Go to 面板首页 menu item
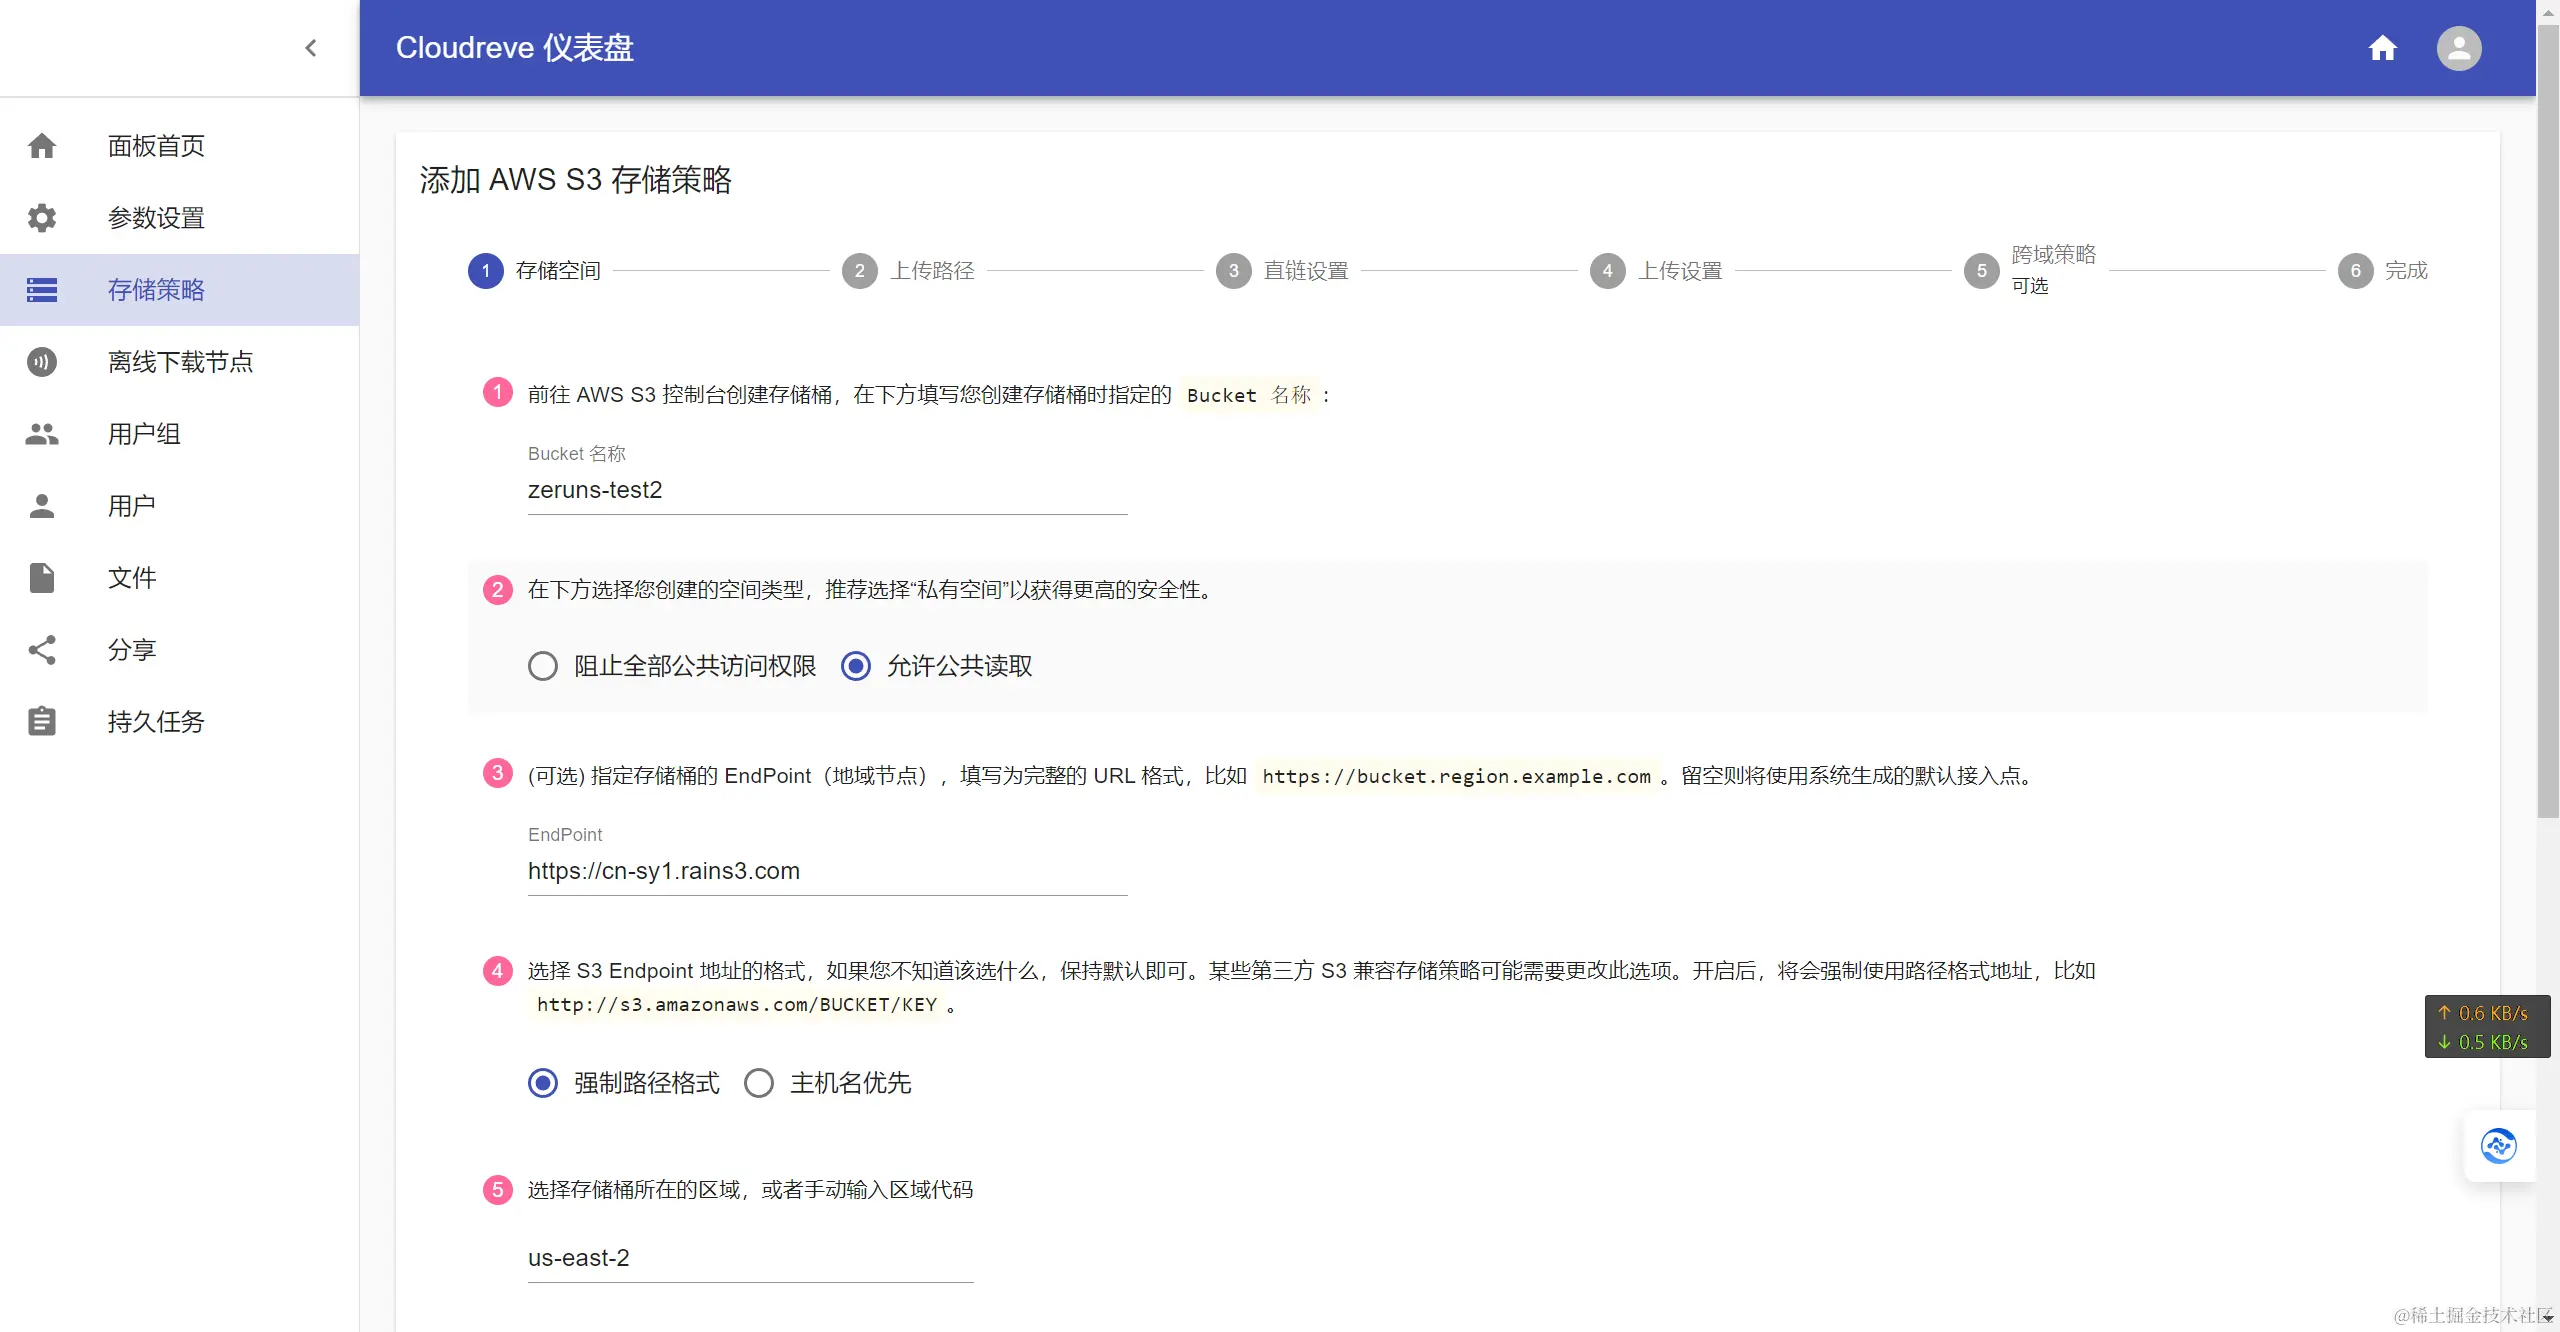2560x1332 pixels. pos(156,146)
